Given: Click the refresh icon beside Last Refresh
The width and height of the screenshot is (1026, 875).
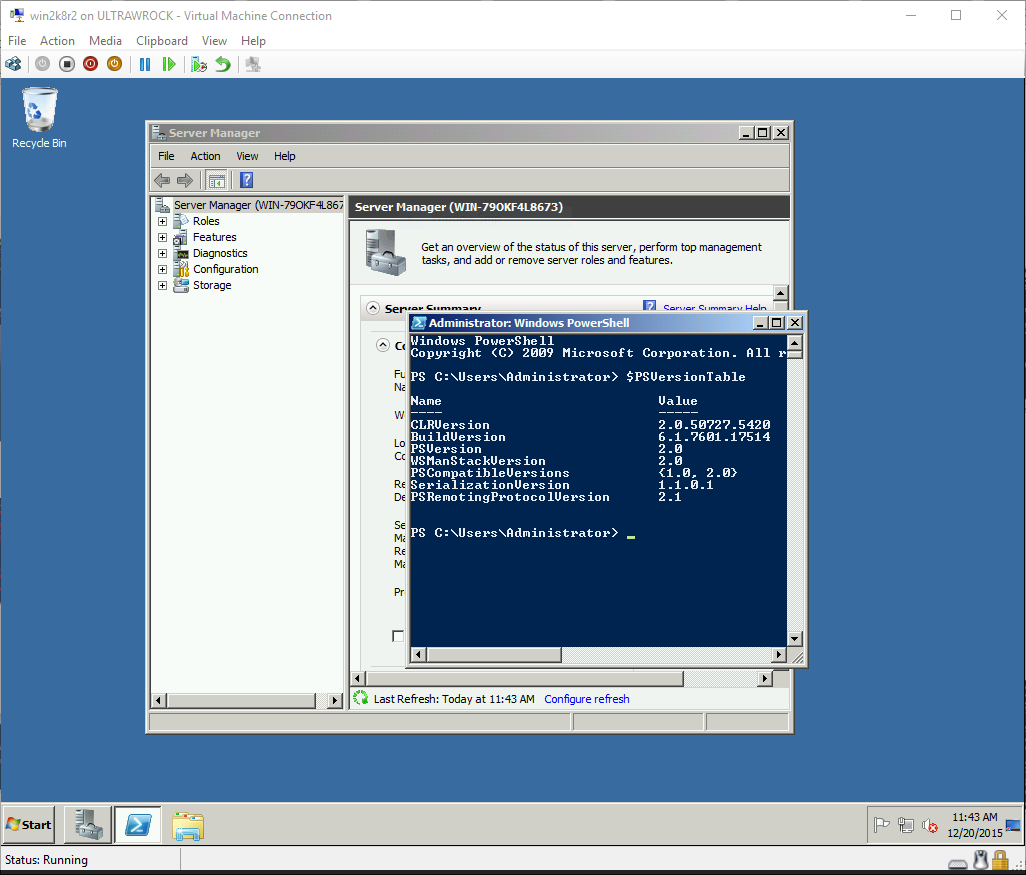Looking at the screenshot, I should (x=361, y=698).
